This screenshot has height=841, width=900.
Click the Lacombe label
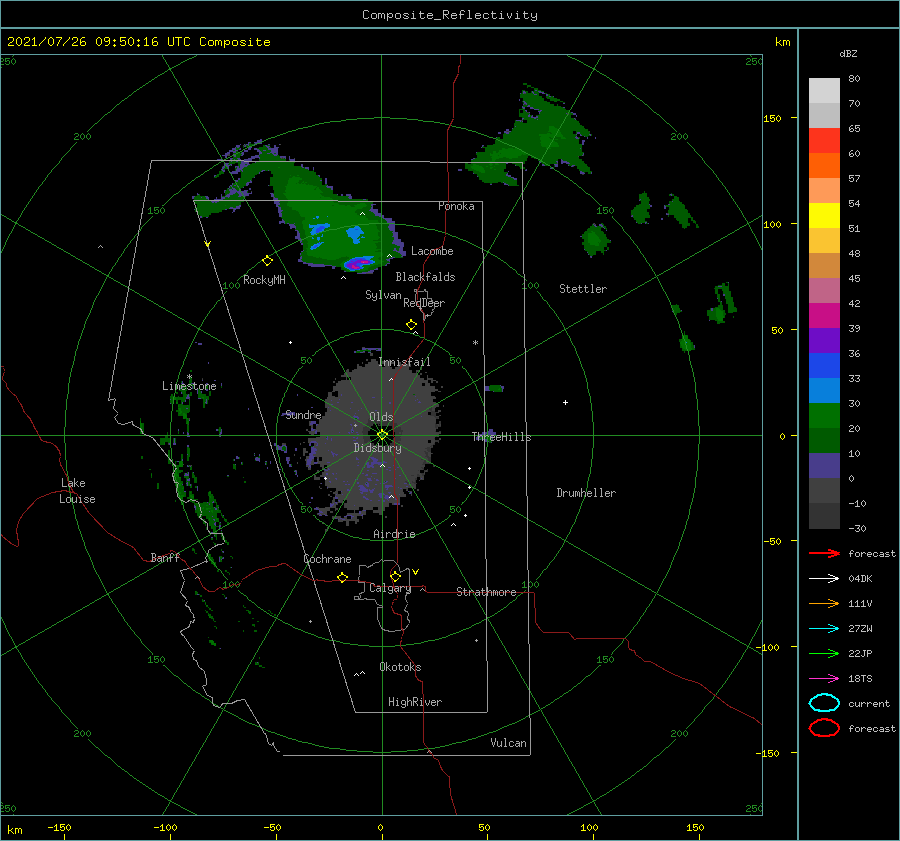(x=432, y=251)
